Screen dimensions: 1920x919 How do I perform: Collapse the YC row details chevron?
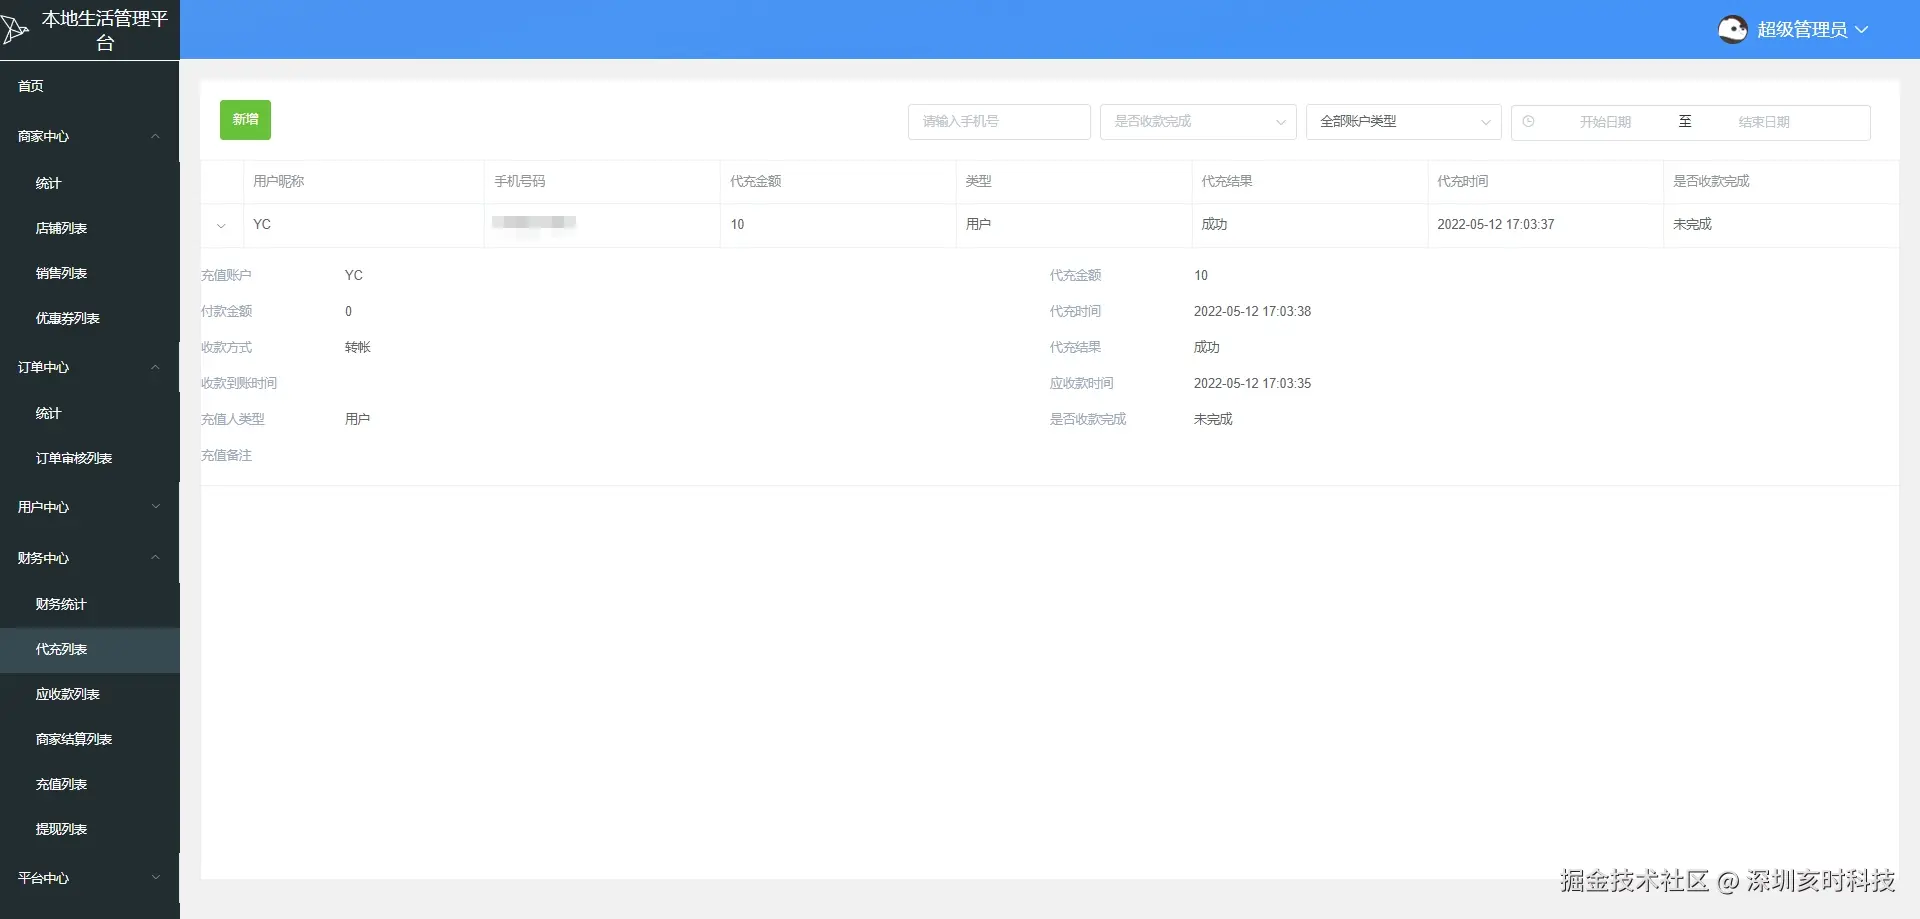tap(221, 226)
